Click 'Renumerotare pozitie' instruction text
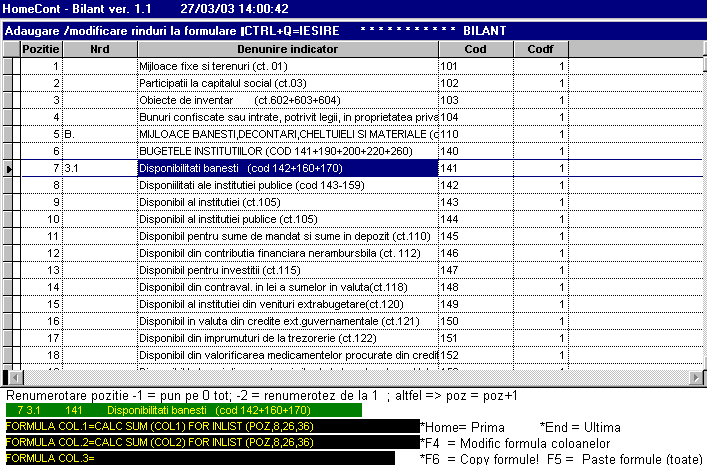This screenshot has height=465, width=707. coord(262,396)
